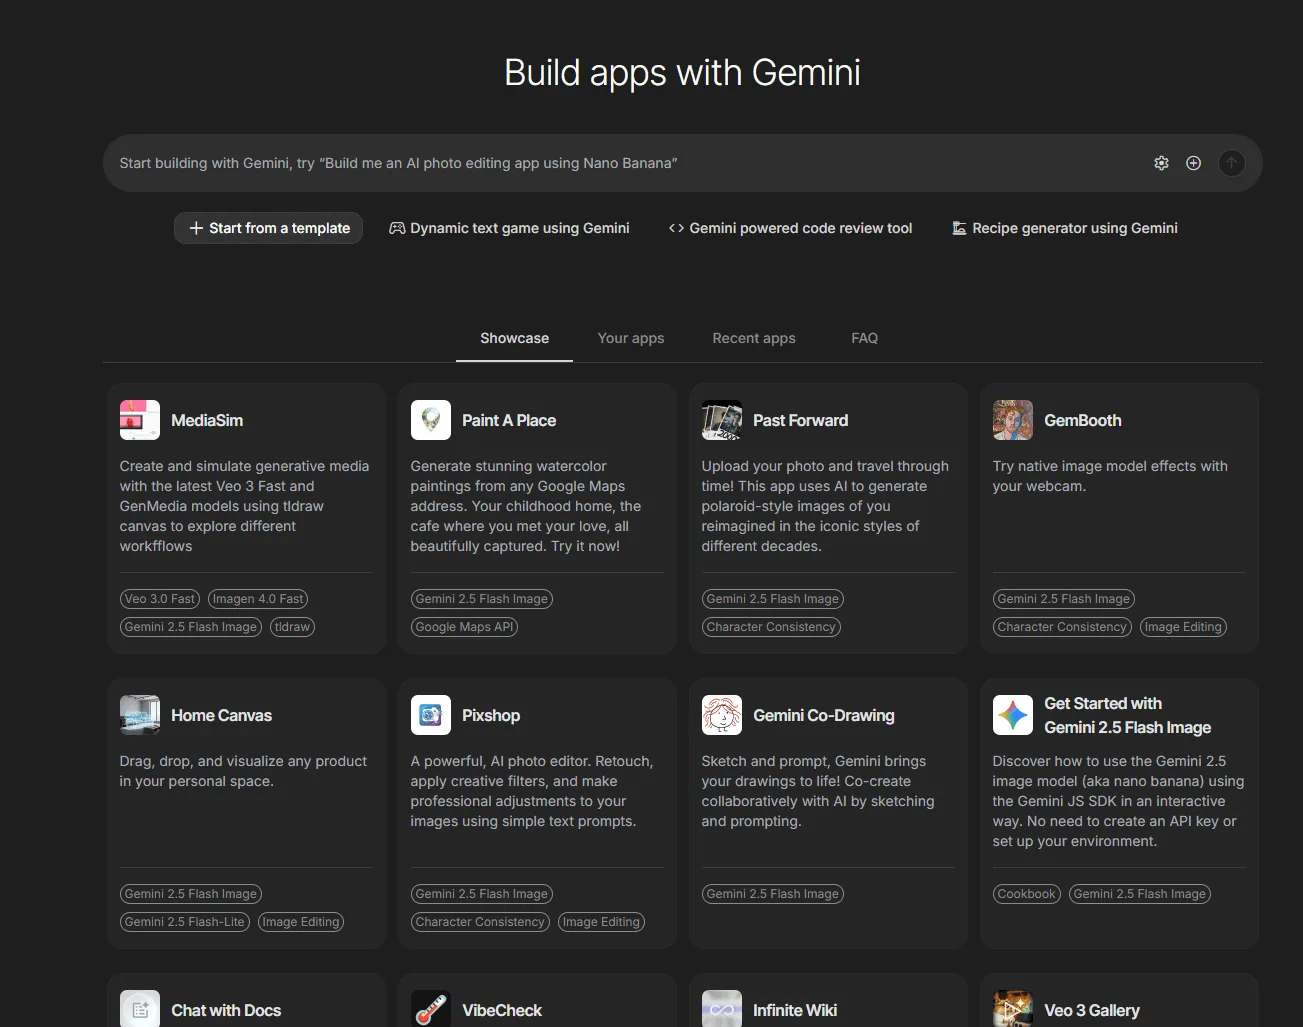Click Gemini 2.5 Flash Image tag on Home Canvas

click(x=191, y=894)
